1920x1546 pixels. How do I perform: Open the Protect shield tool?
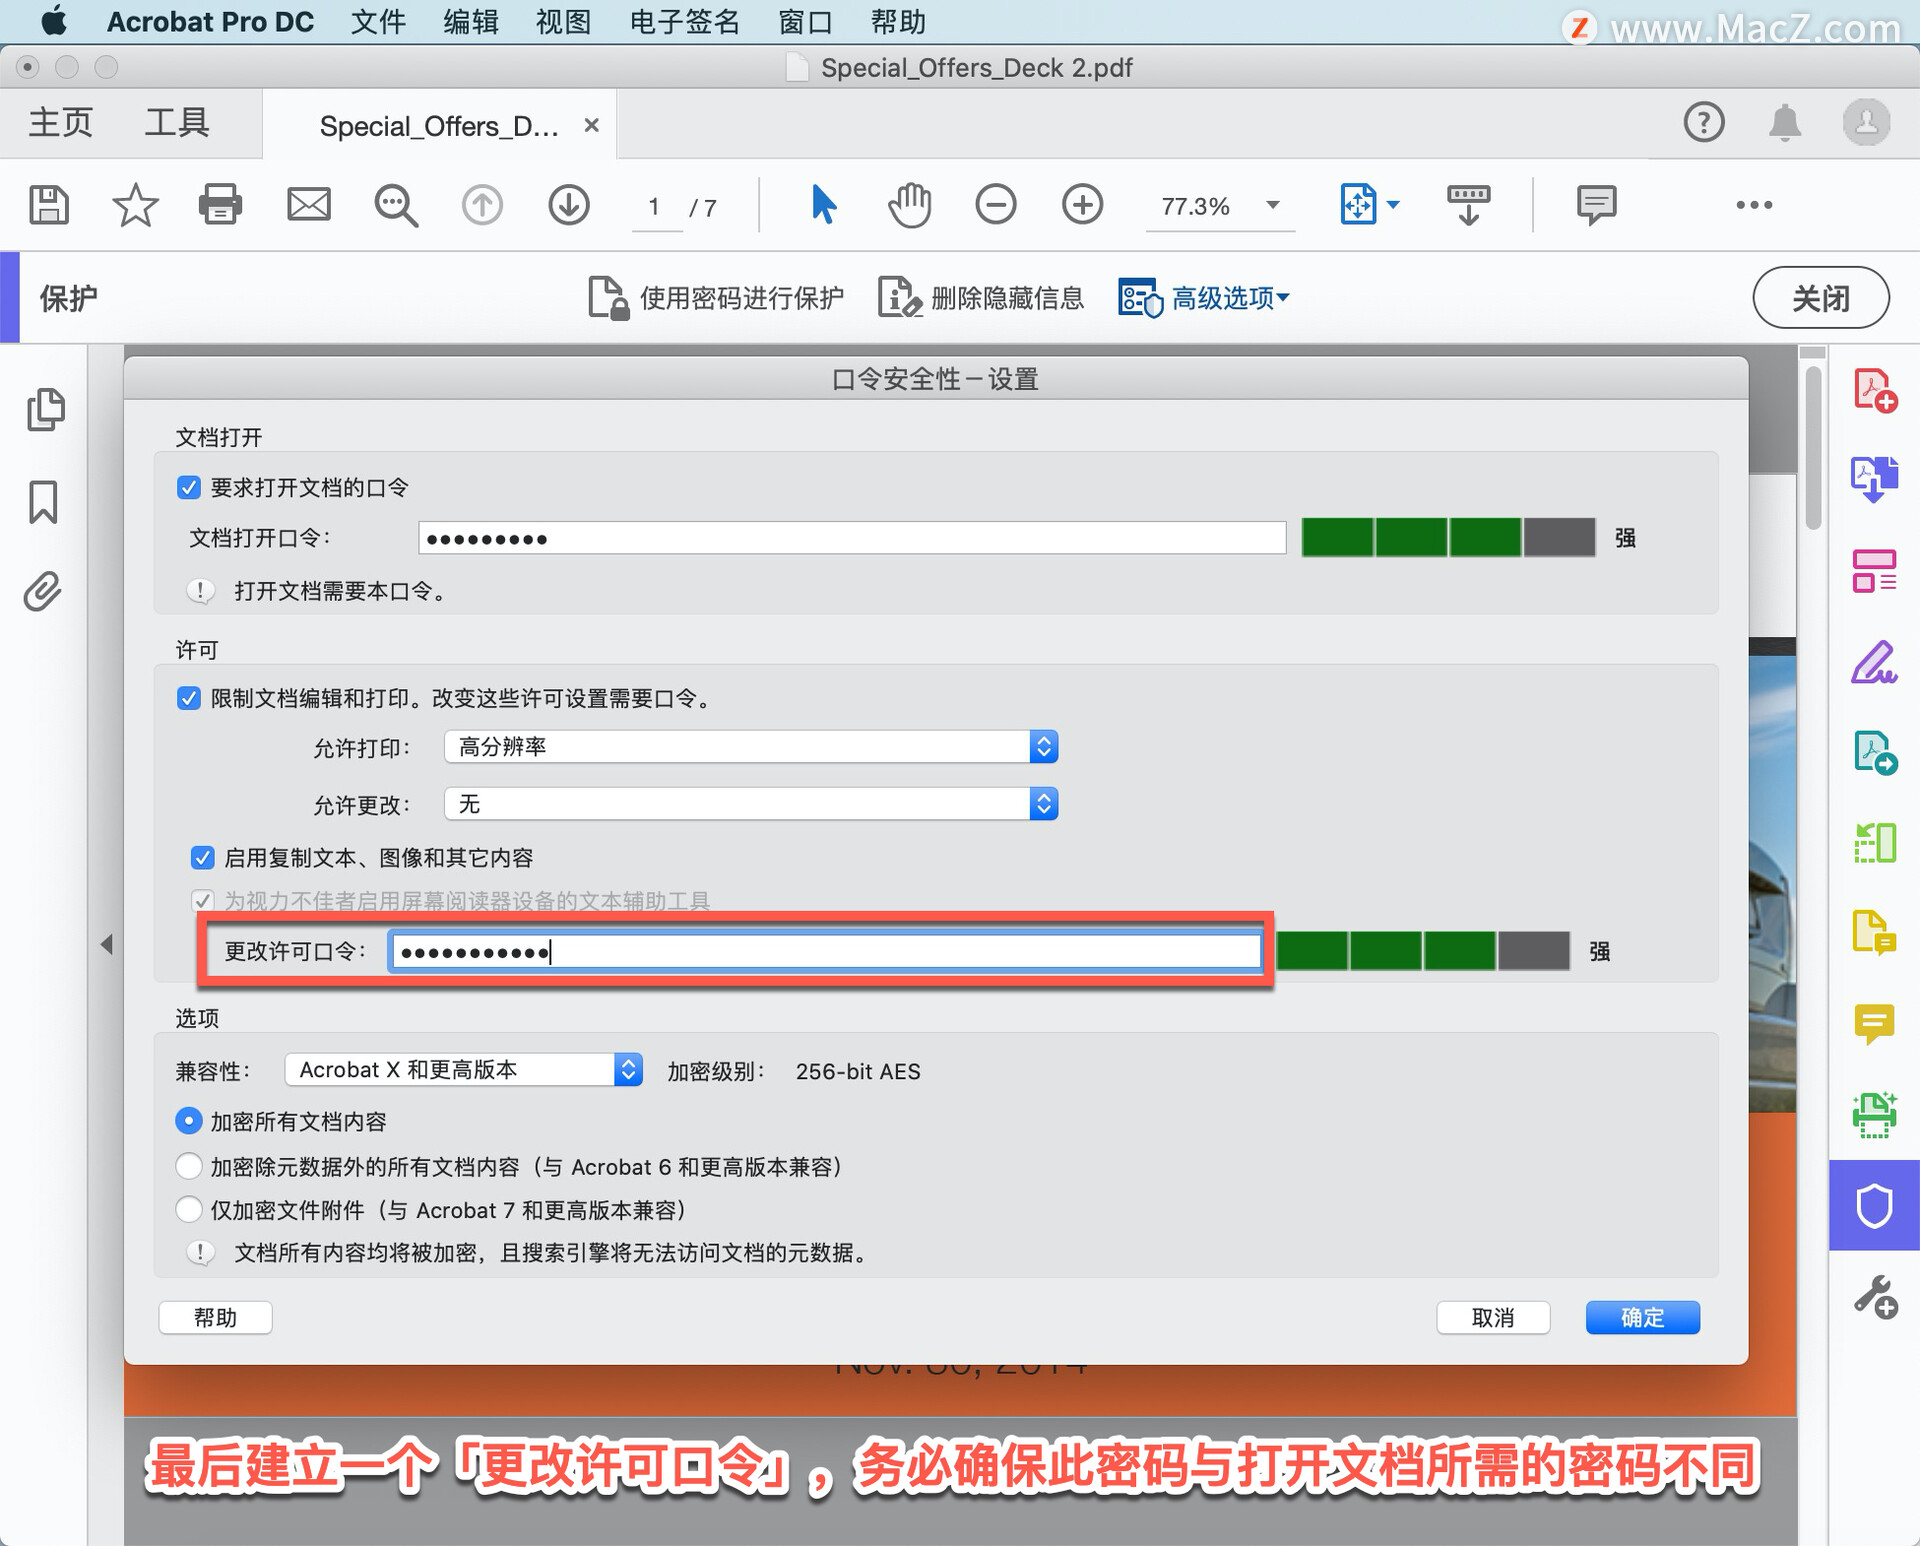(x=1874, y=1205)
